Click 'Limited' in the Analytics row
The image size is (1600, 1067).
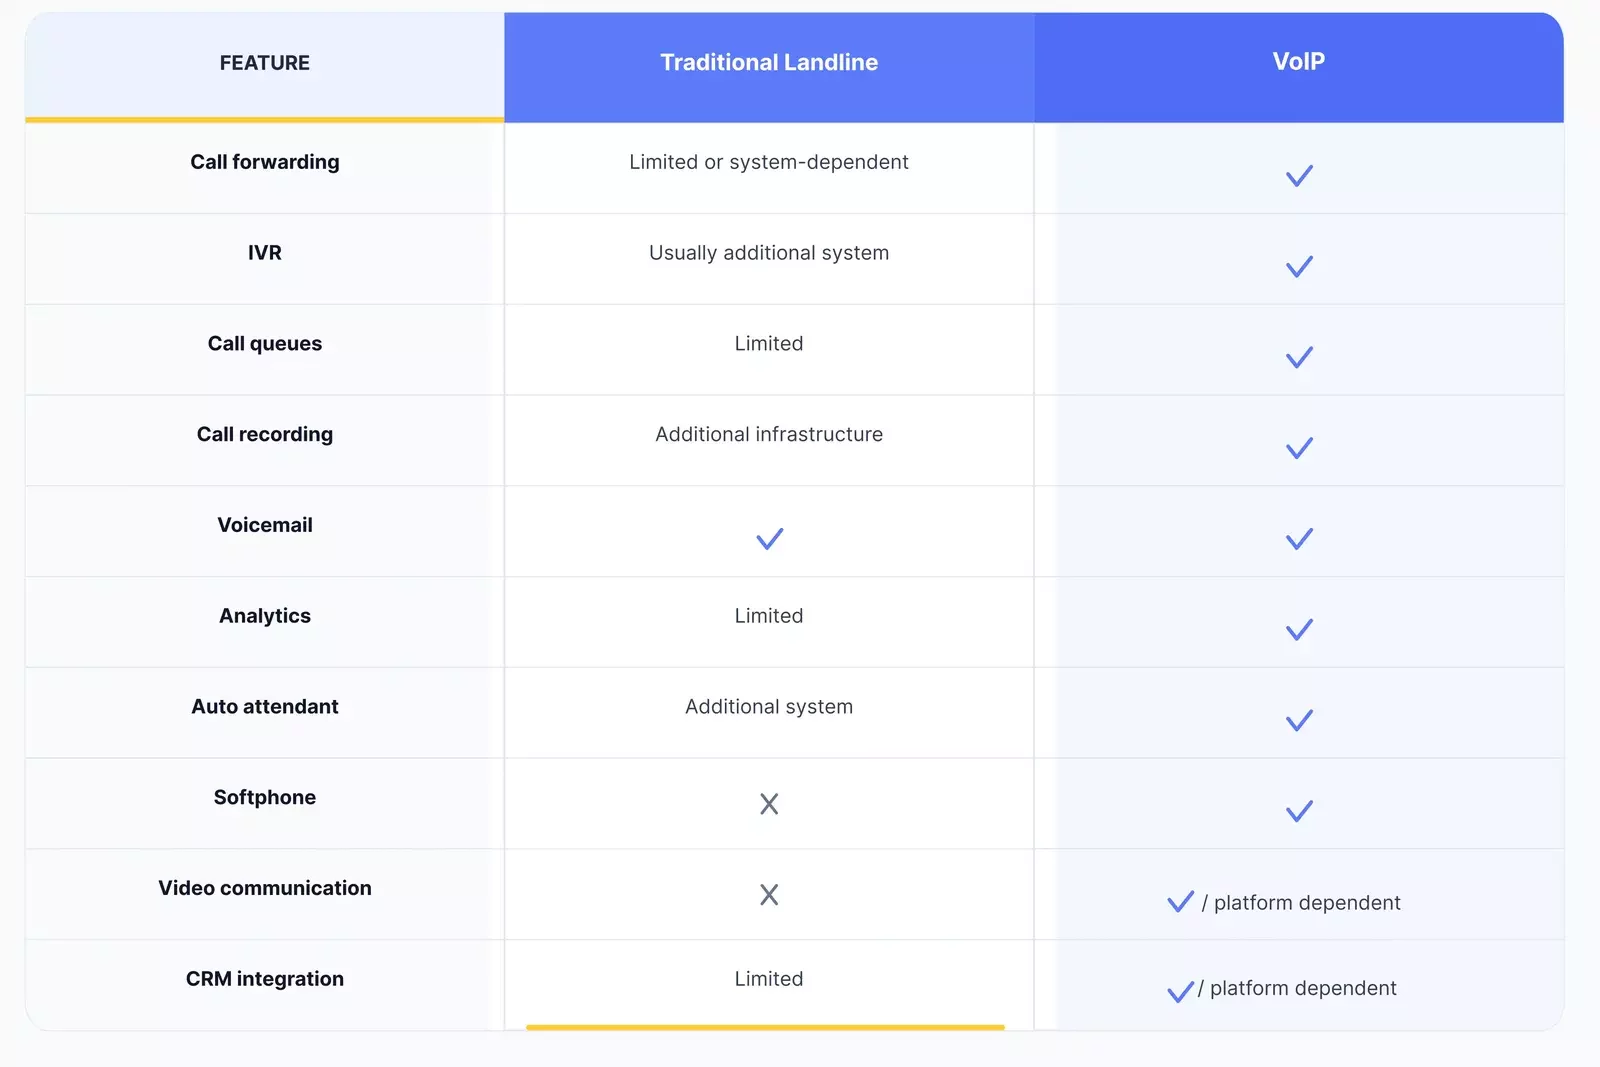[769, 616]
